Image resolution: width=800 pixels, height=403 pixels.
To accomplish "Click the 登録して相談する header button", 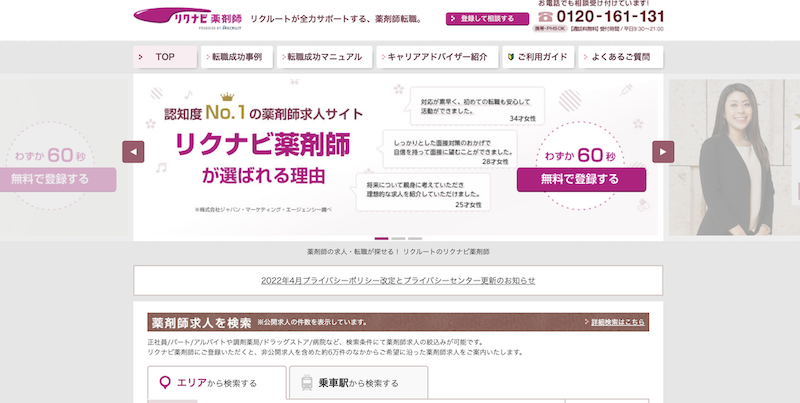I will pyautogui.click(x=487, y=19).
